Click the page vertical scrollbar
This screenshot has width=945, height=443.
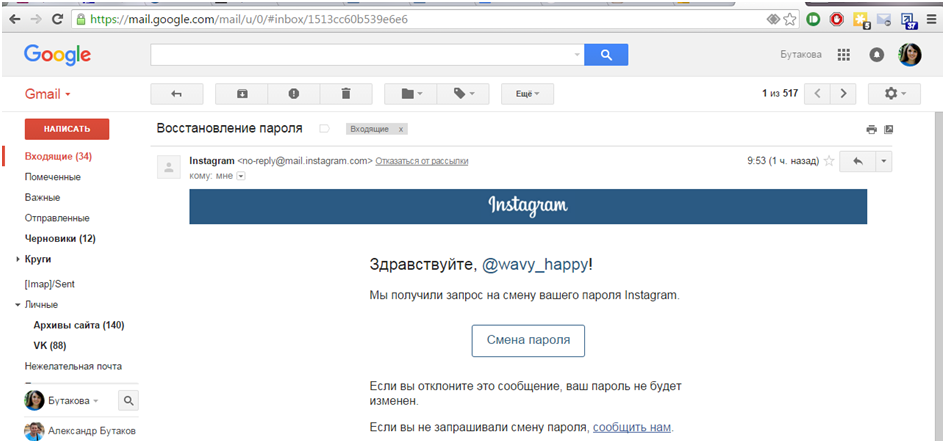pos(937,277)
